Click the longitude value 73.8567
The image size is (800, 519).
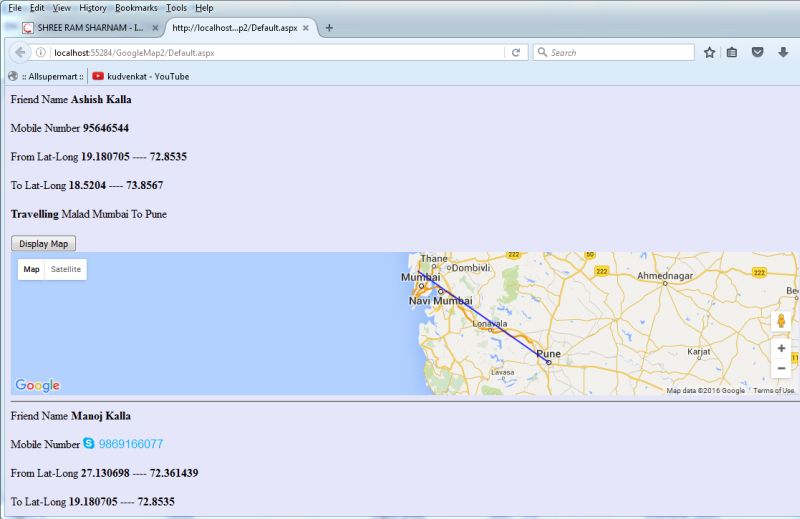[145, 185]
